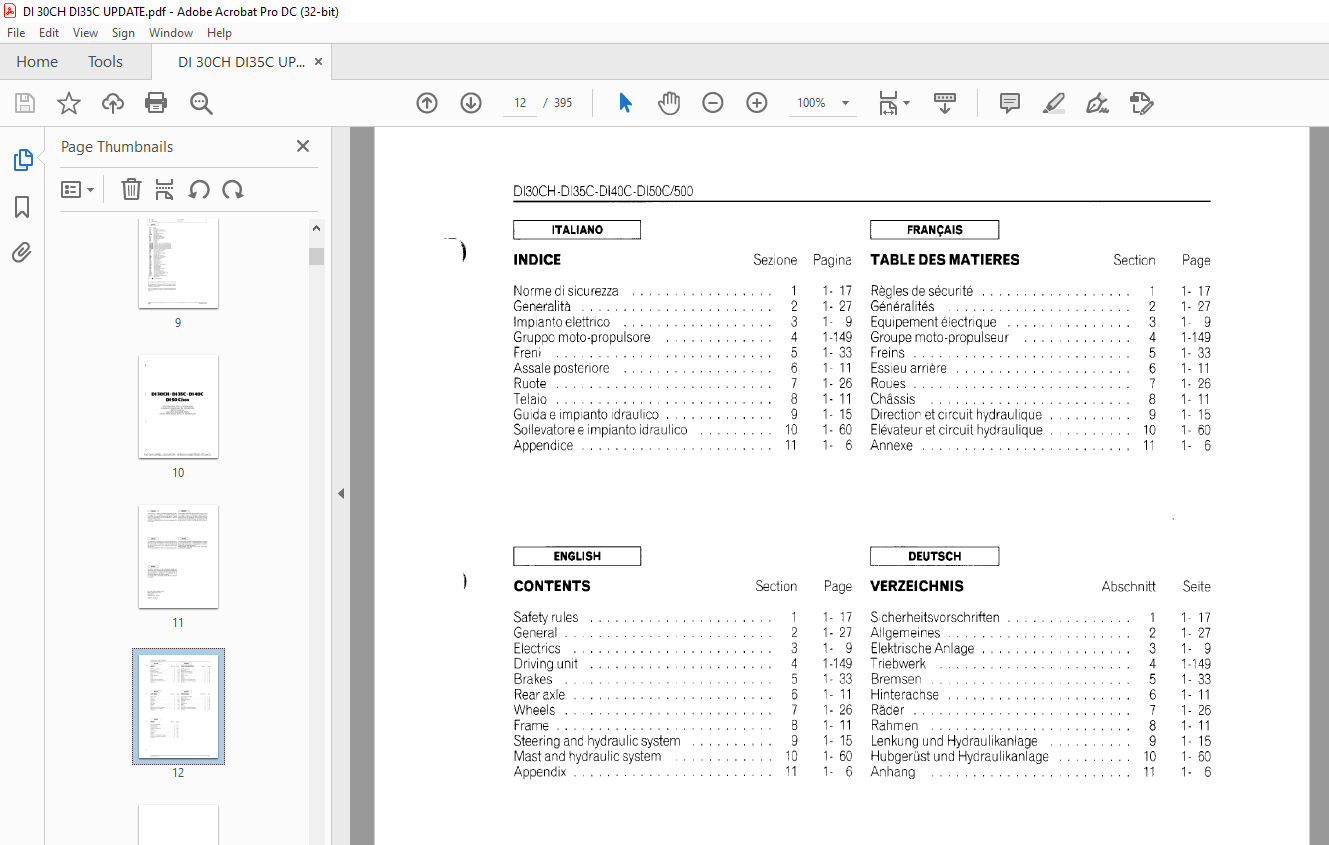
Task: Open the Attachments paperclip panel
Action: pyautogui.click(x=22, y=252)
